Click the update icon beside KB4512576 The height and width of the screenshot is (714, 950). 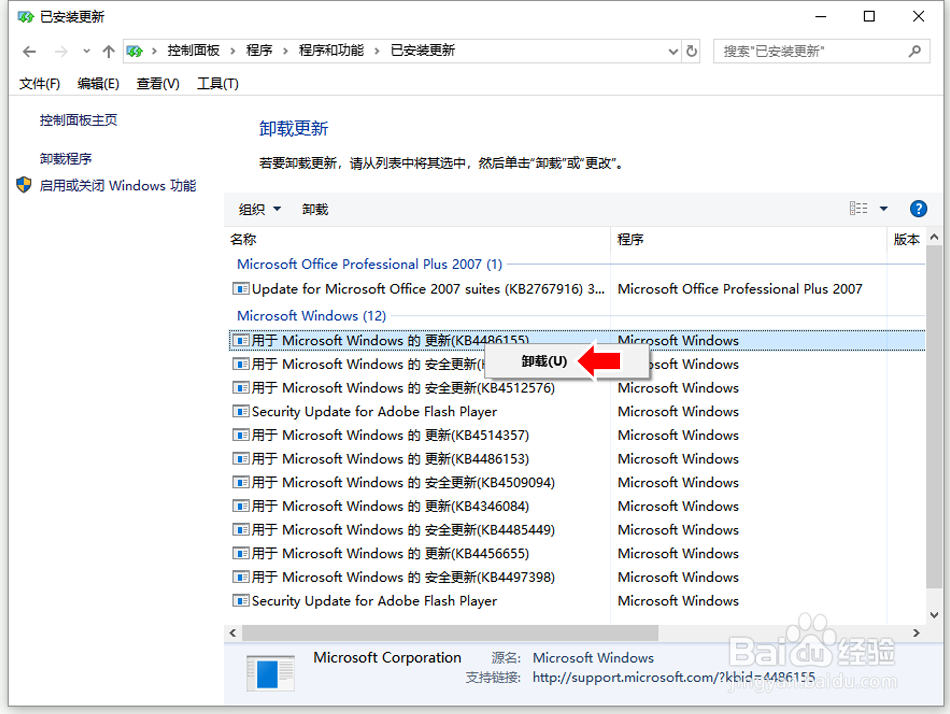241,388
